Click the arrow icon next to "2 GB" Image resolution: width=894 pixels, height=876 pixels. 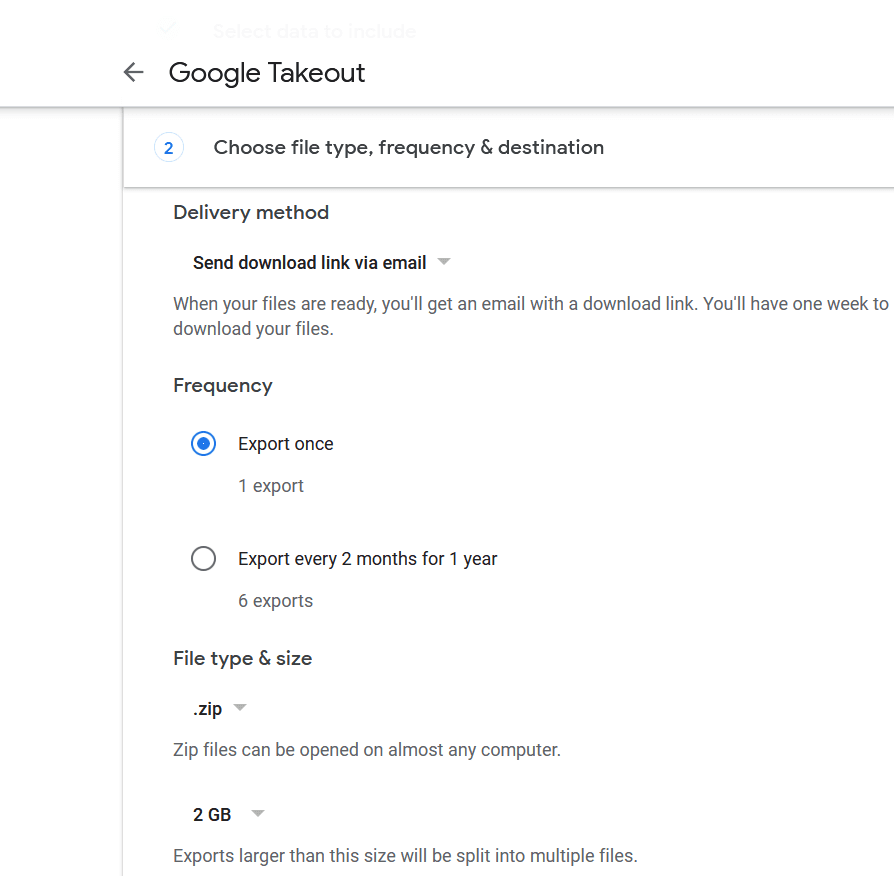[257, 813]
